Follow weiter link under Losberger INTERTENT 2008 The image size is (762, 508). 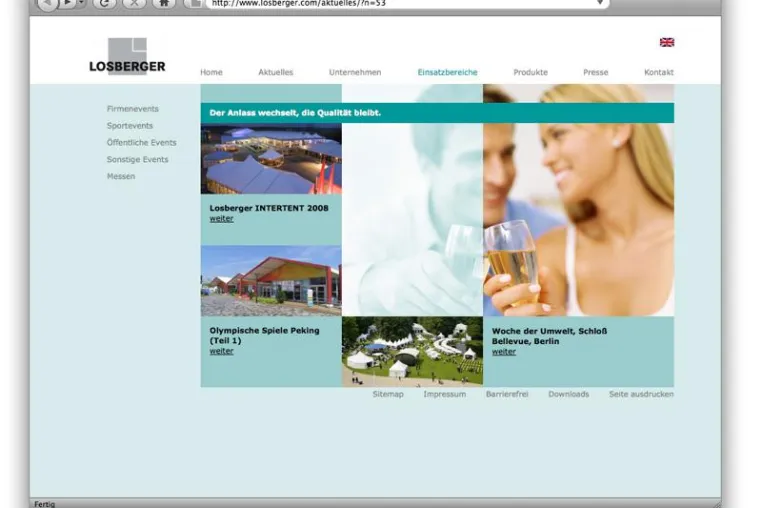coord(221,219)
